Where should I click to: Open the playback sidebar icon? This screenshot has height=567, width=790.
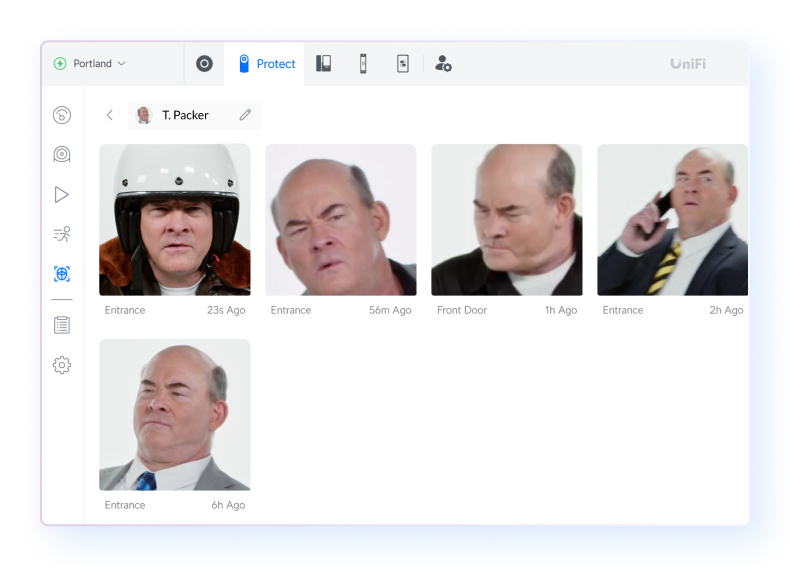point(62,194)
